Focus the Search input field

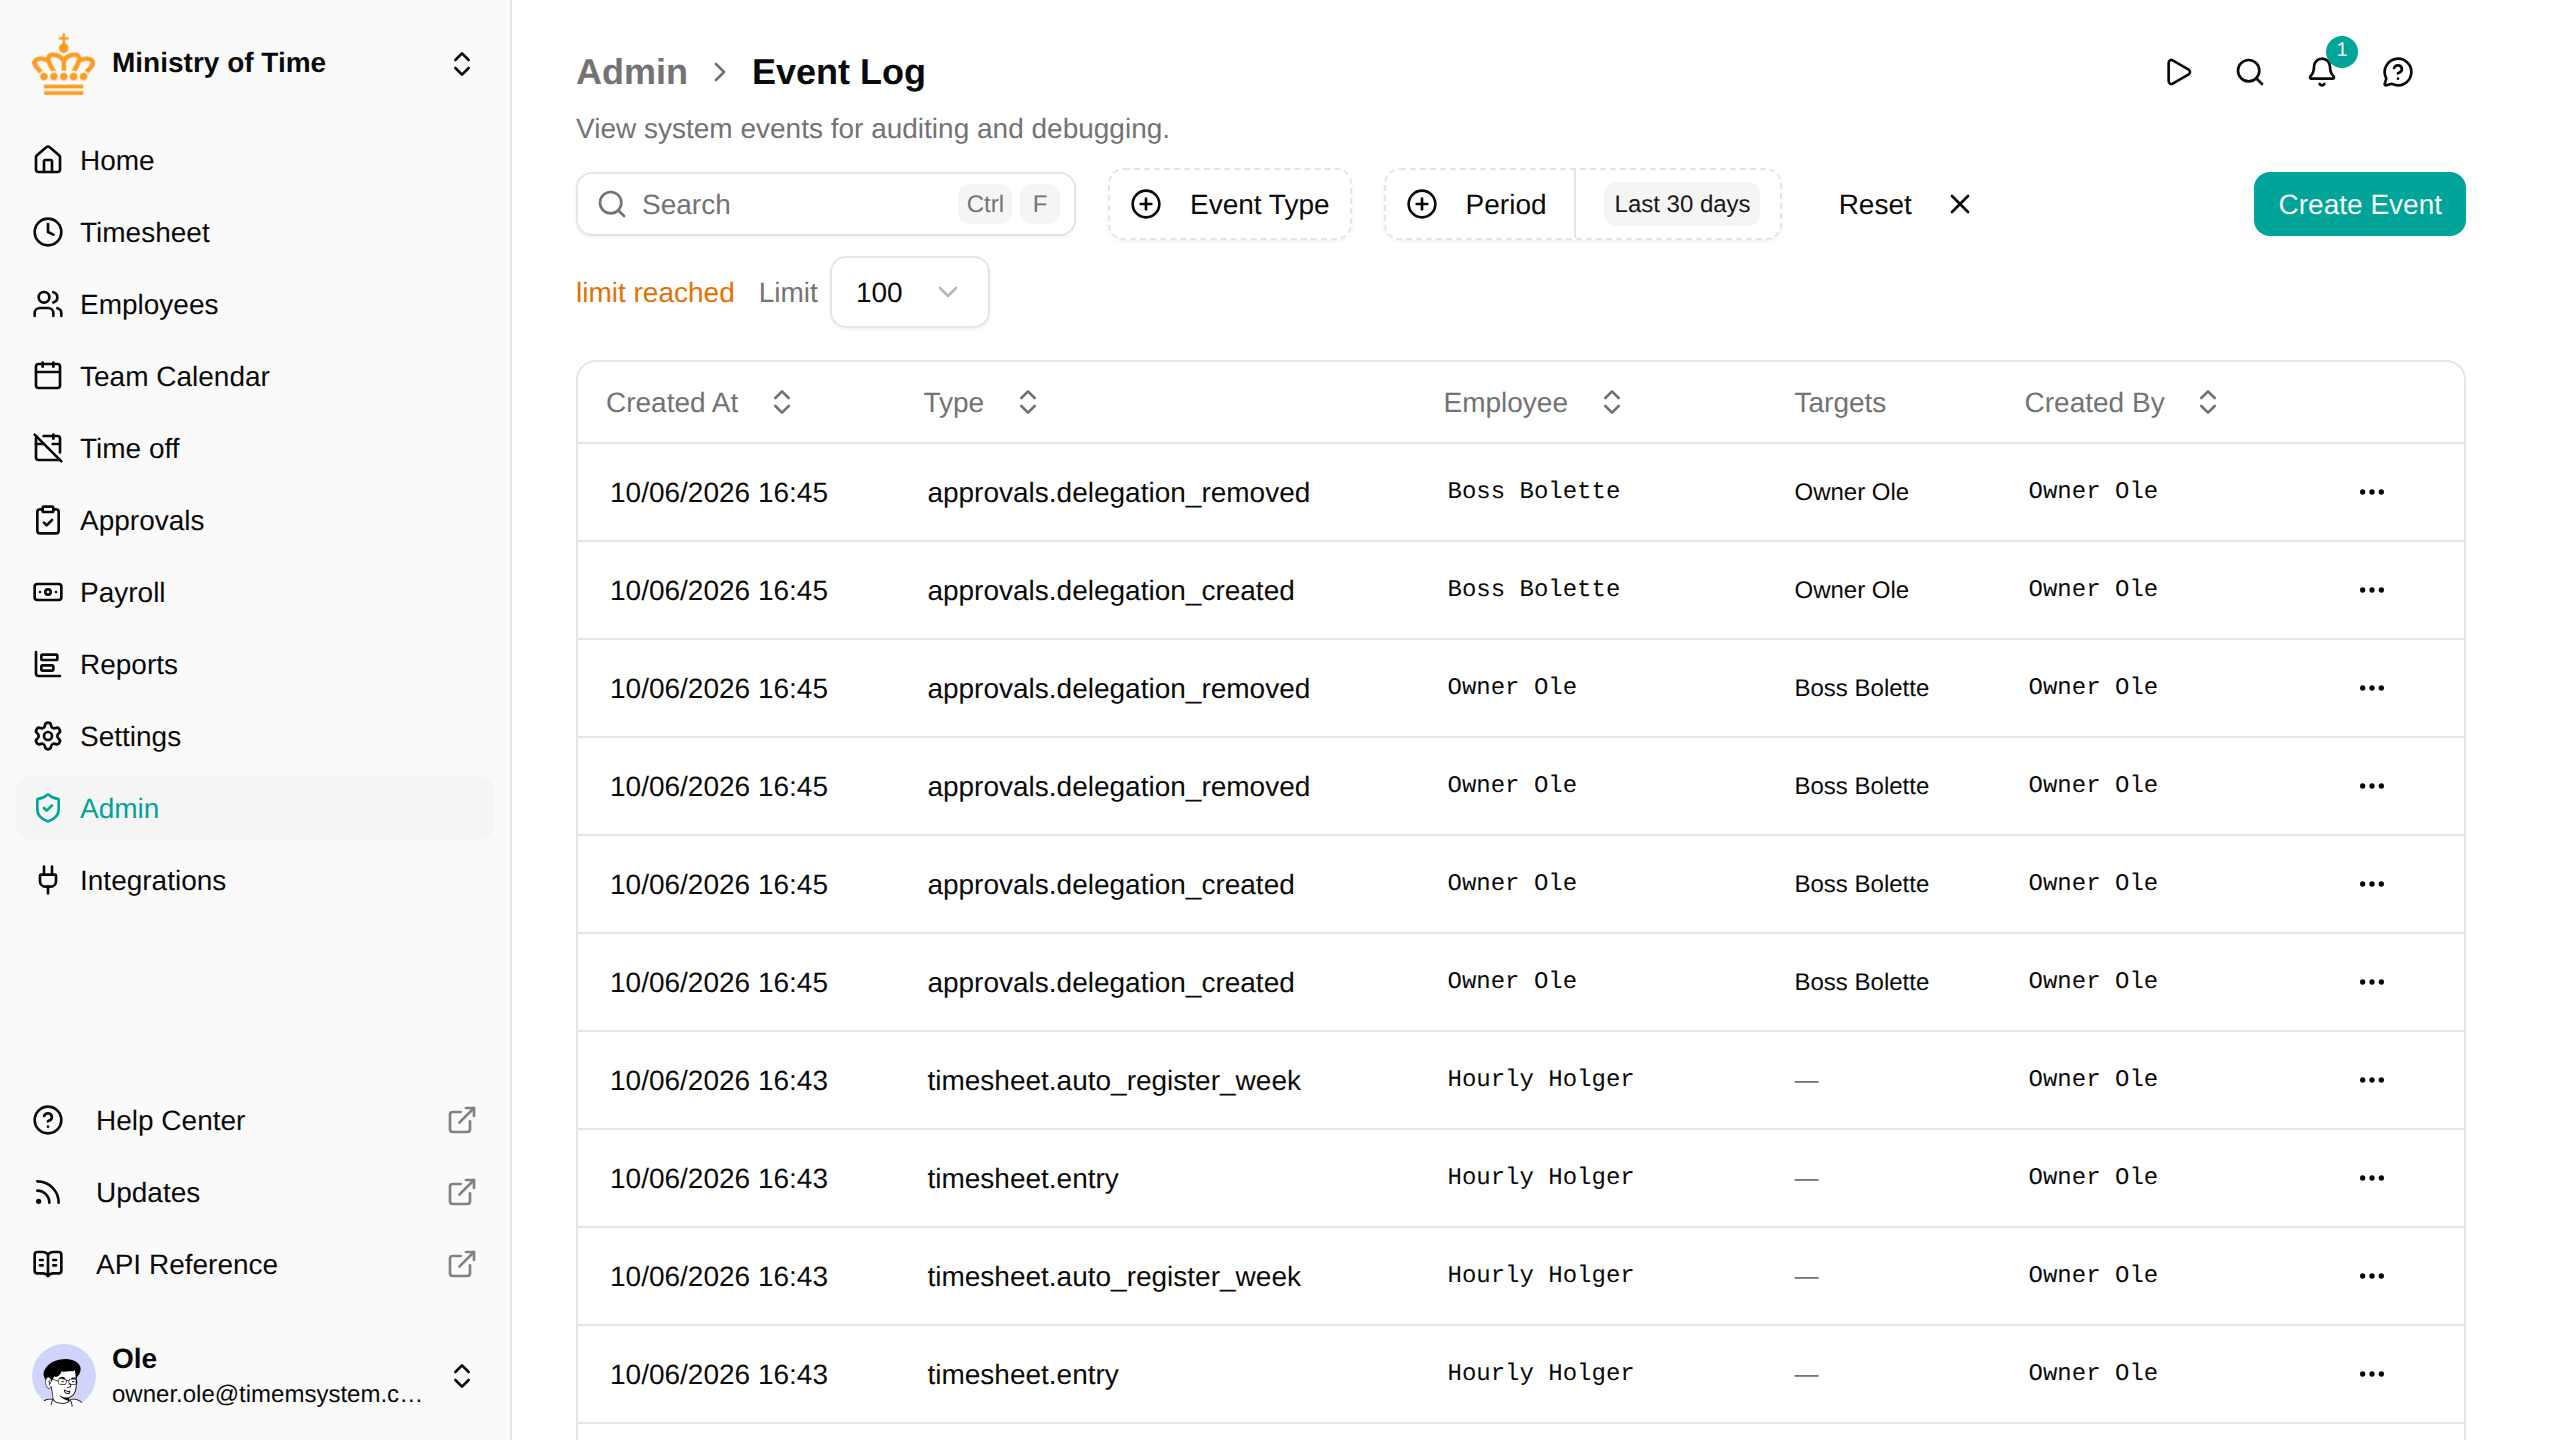point(826,204)
